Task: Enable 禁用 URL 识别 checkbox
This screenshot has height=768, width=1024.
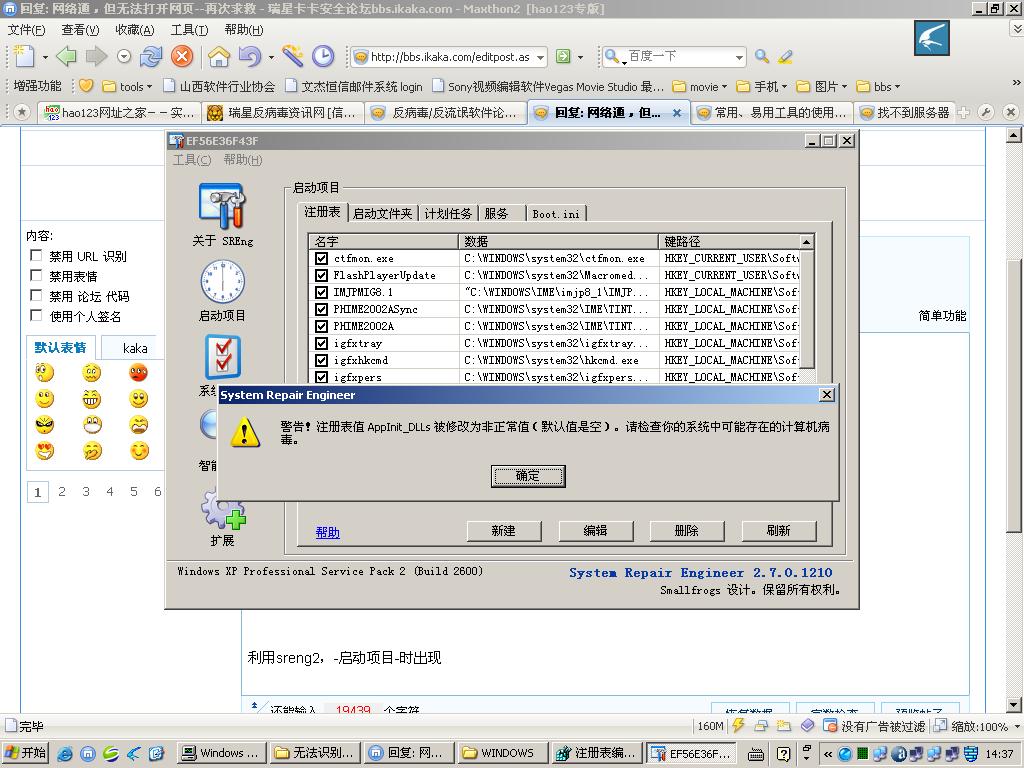Action: 37,255
